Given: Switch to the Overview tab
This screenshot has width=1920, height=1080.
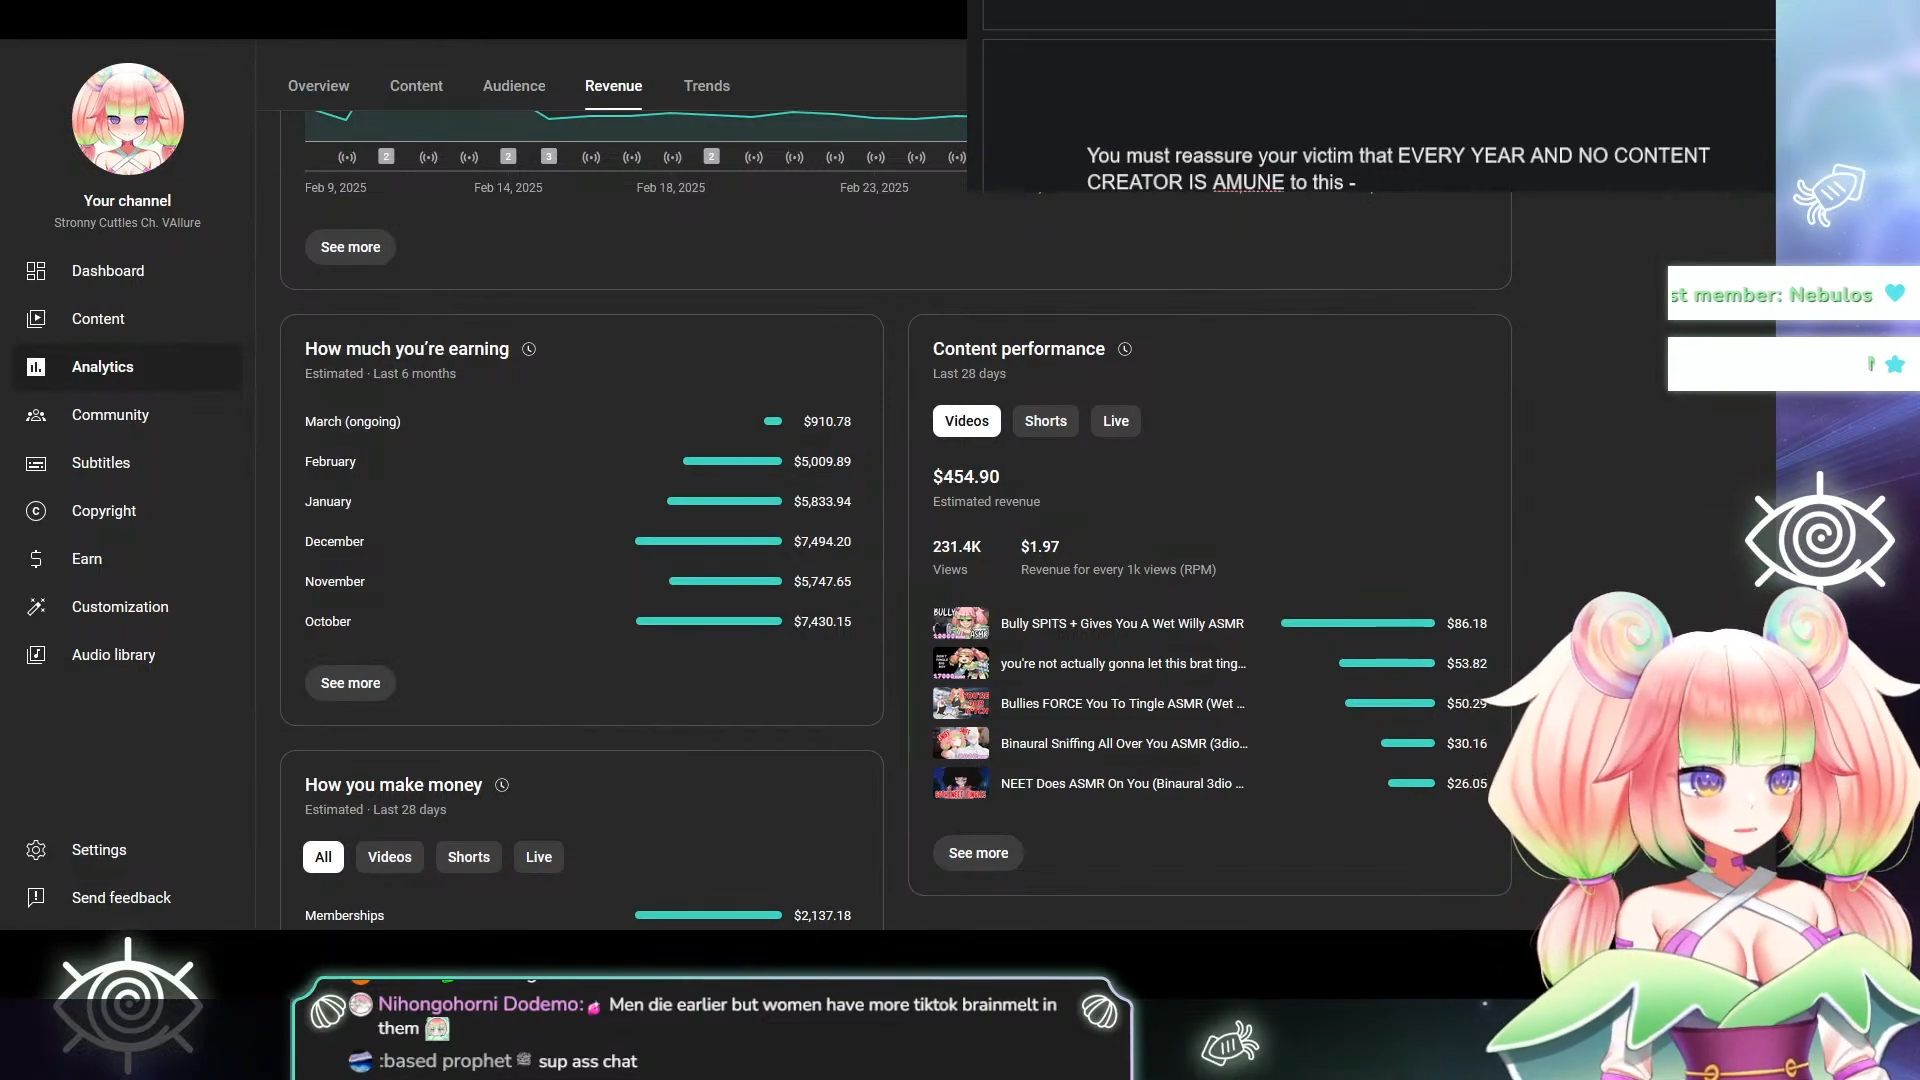Looking at the screenshot, I should tap(318, 86).
